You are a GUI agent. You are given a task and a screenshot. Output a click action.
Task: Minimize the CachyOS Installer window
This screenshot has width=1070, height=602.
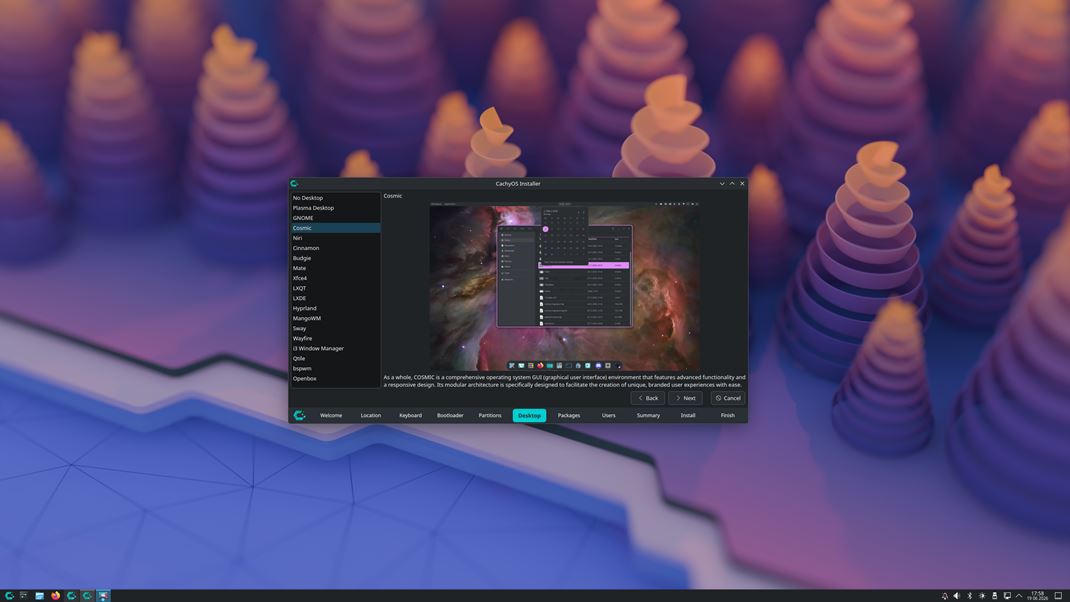click(x=722, y=184)
